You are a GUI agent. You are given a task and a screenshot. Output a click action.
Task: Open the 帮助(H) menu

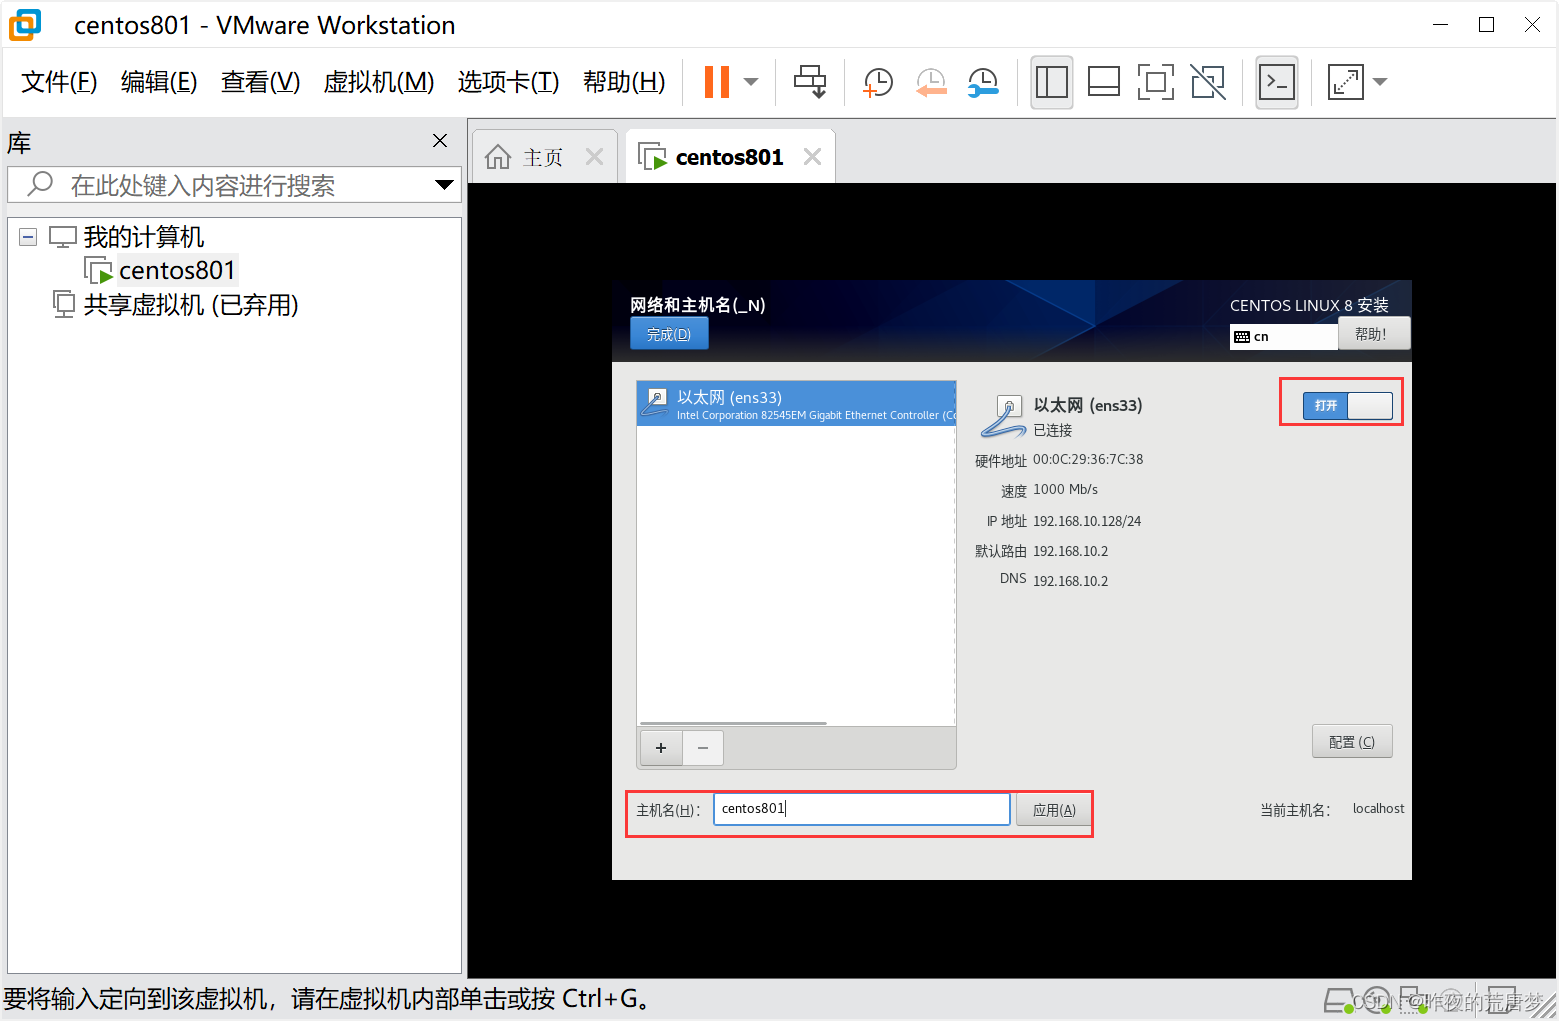pos(624,82)
